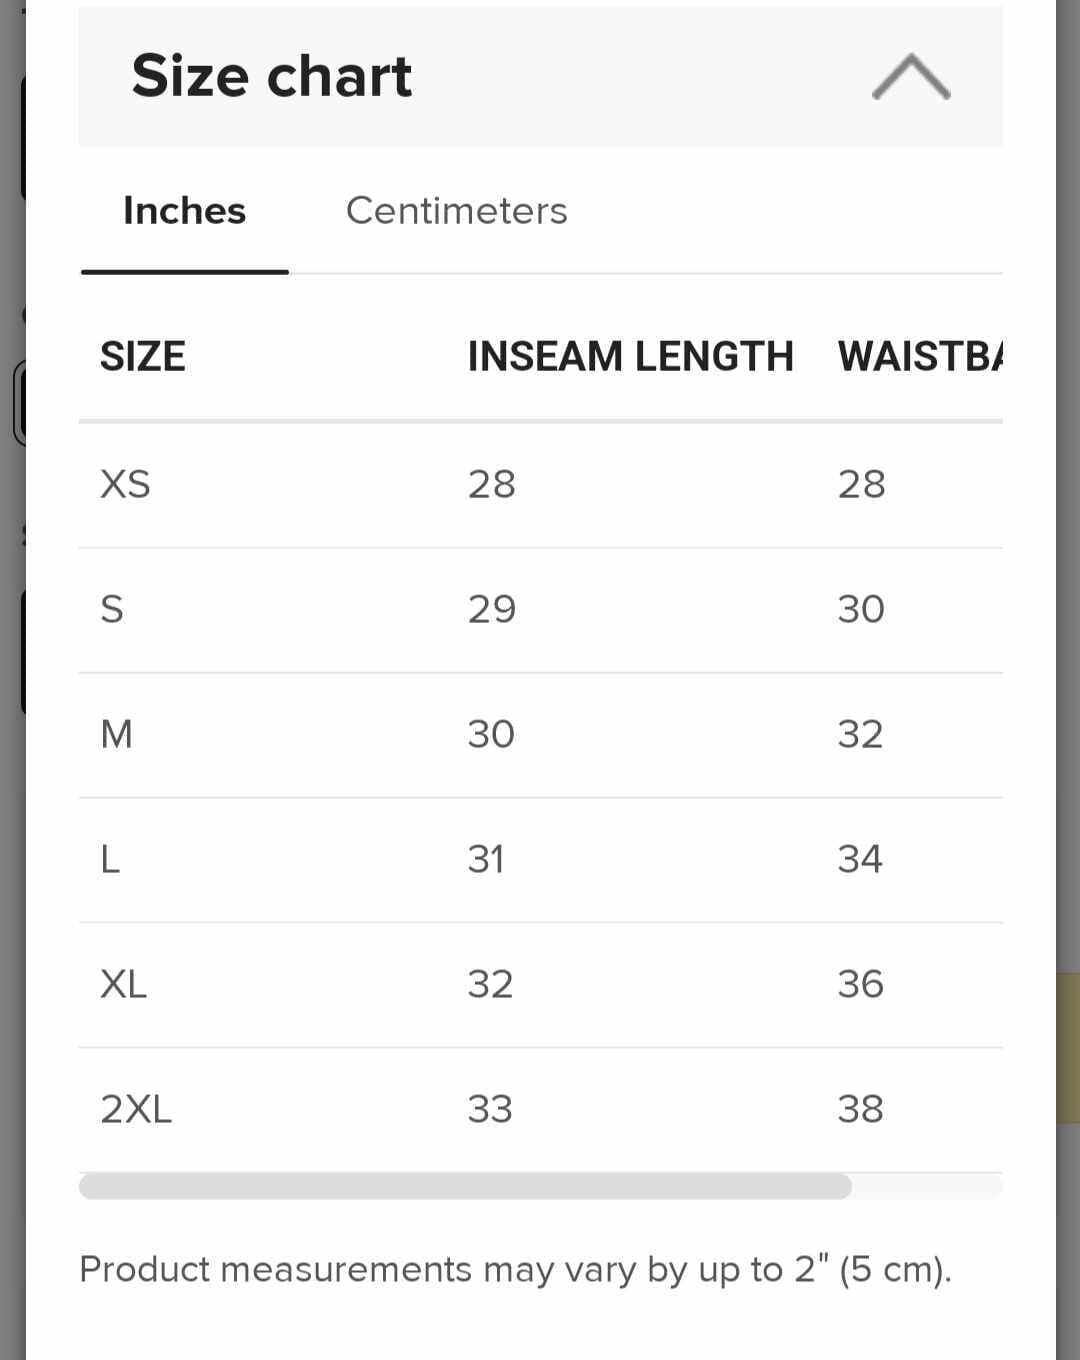
Task: Select the S size row label
Action: coord(112,609)
